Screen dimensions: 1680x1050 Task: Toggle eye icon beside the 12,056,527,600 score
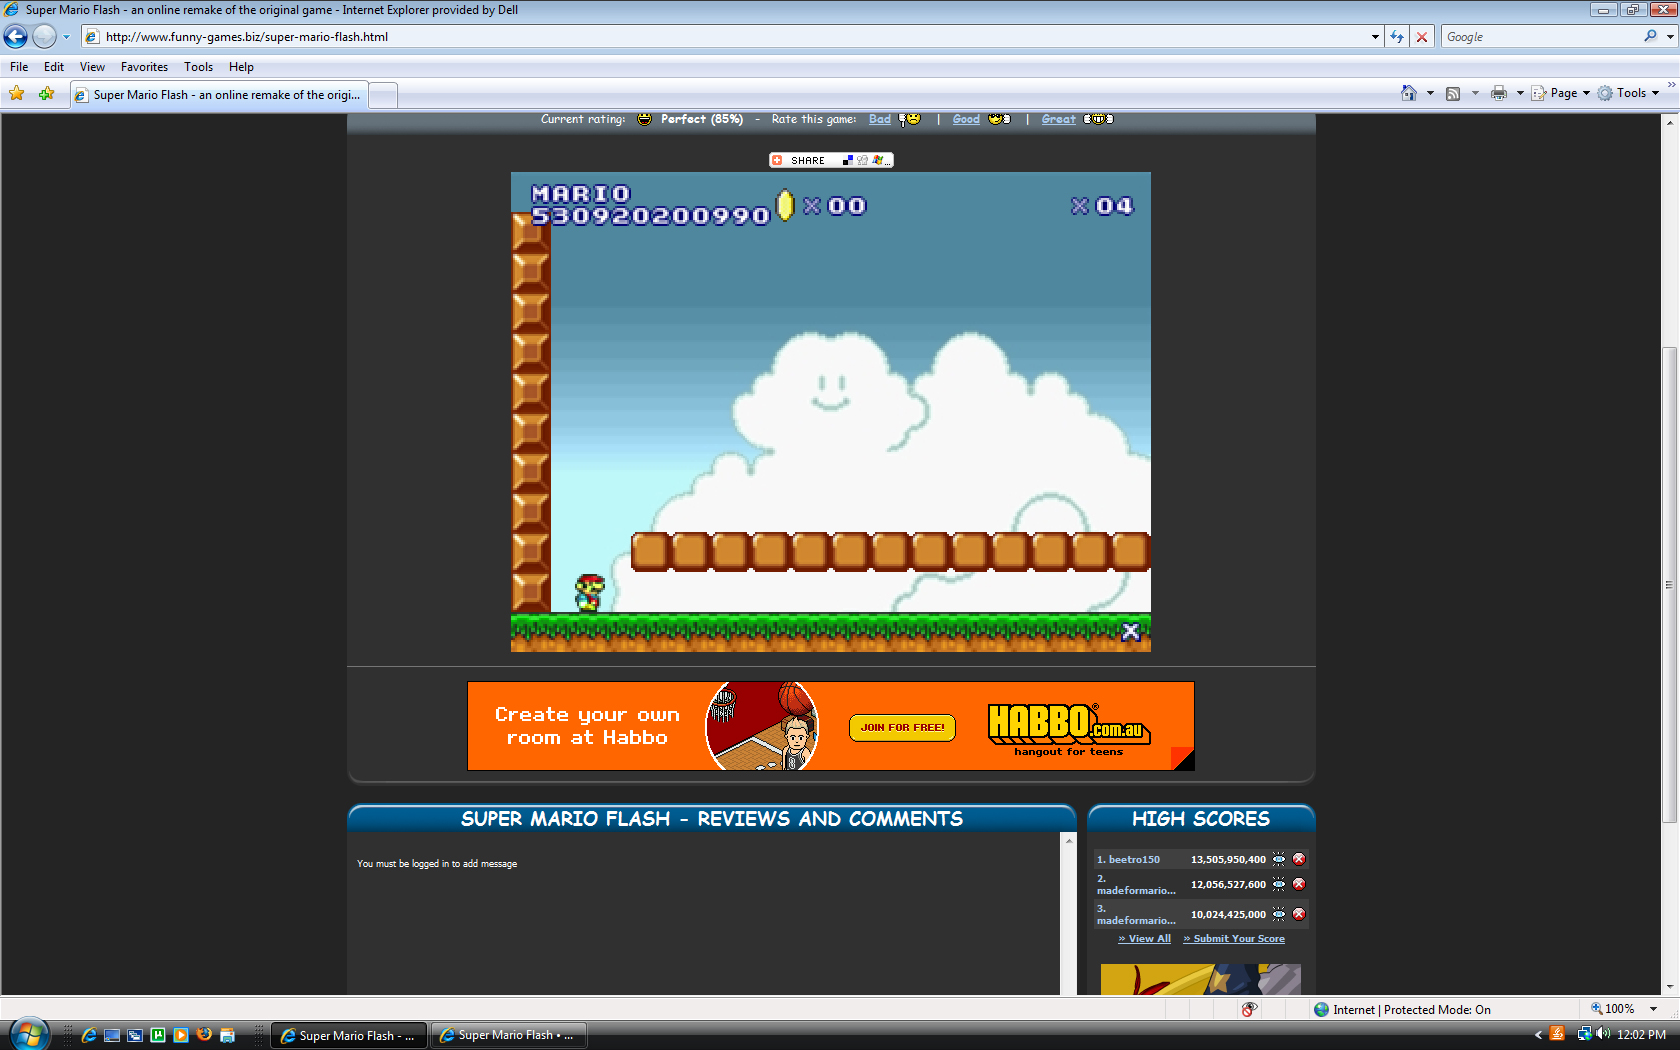click(x=1279, y=884)
